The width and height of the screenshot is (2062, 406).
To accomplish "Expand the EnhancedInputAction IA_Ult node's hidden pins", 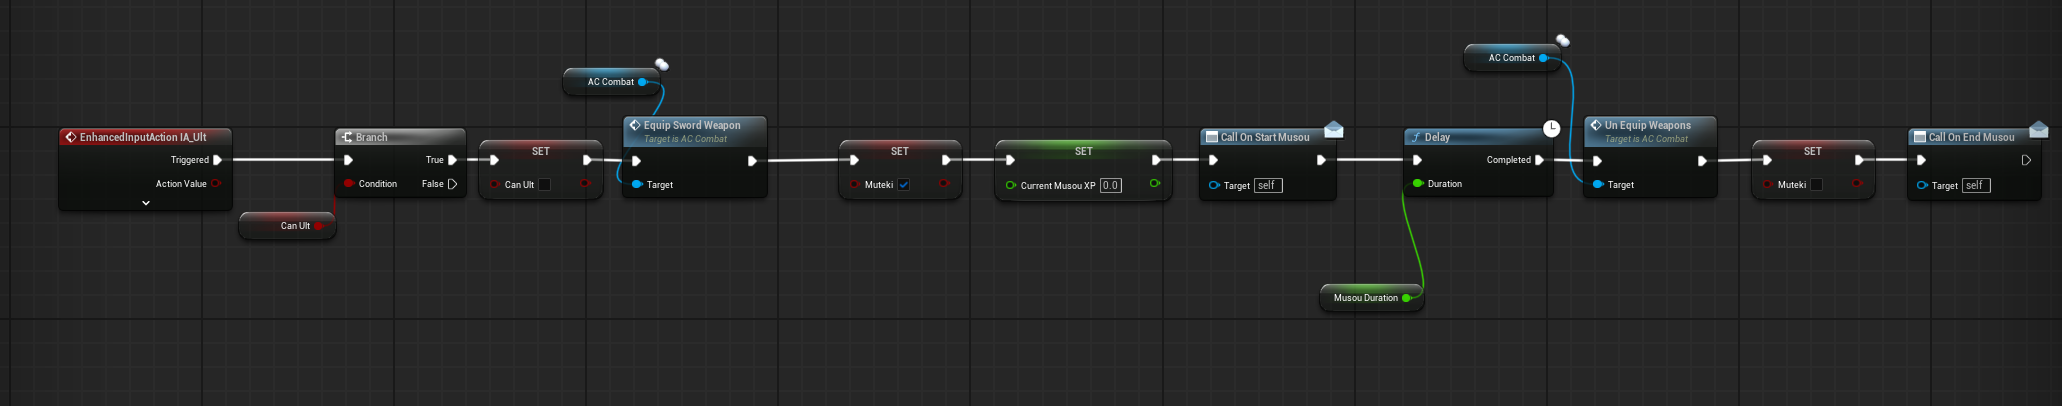I will [x=146, y=203].
